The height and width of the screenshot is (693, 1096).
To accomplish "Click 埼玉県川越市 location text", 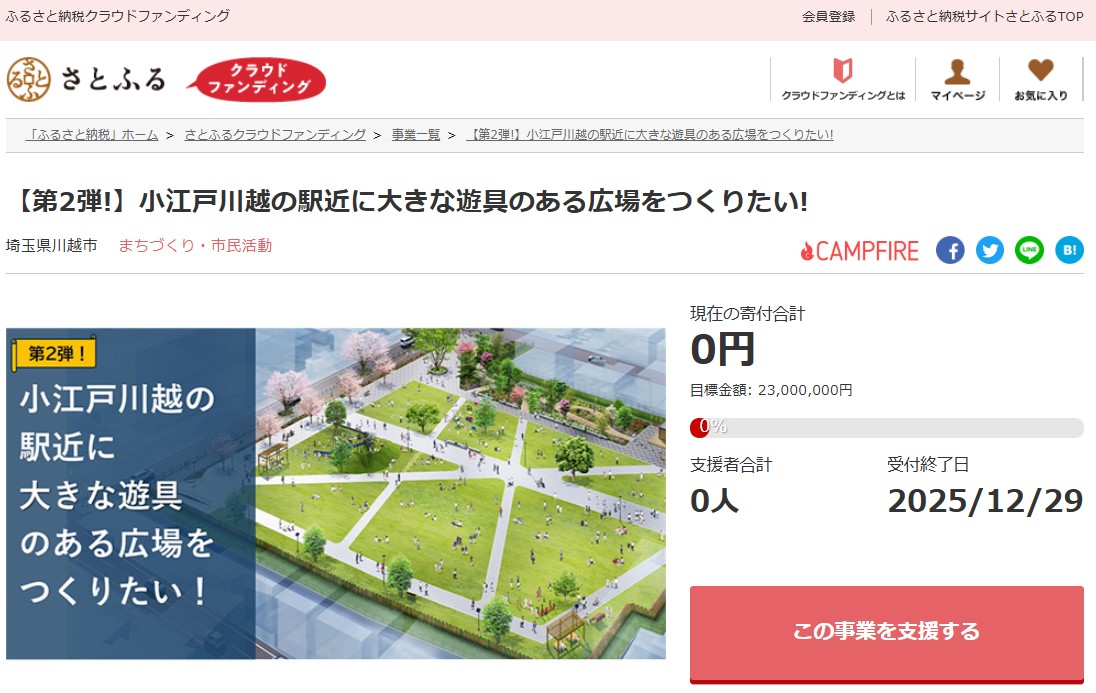I will [x=52, y=245].
